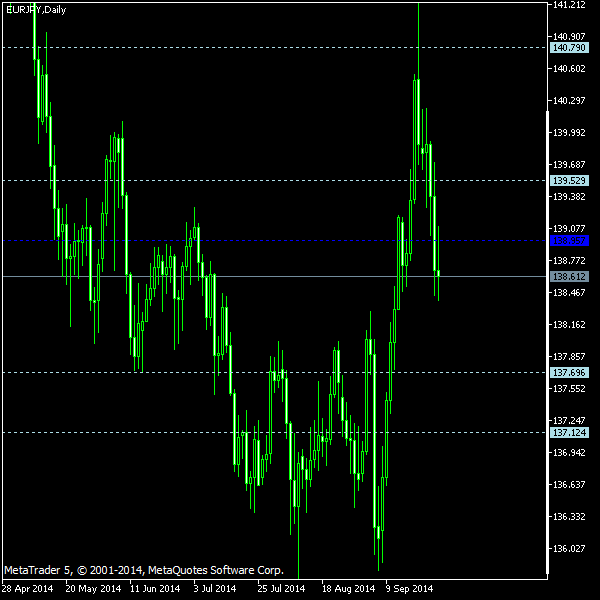600x600 pixels.
Task: Click the 140.907 price scale value
Action: pyautogui.click(x=569, y=36)
